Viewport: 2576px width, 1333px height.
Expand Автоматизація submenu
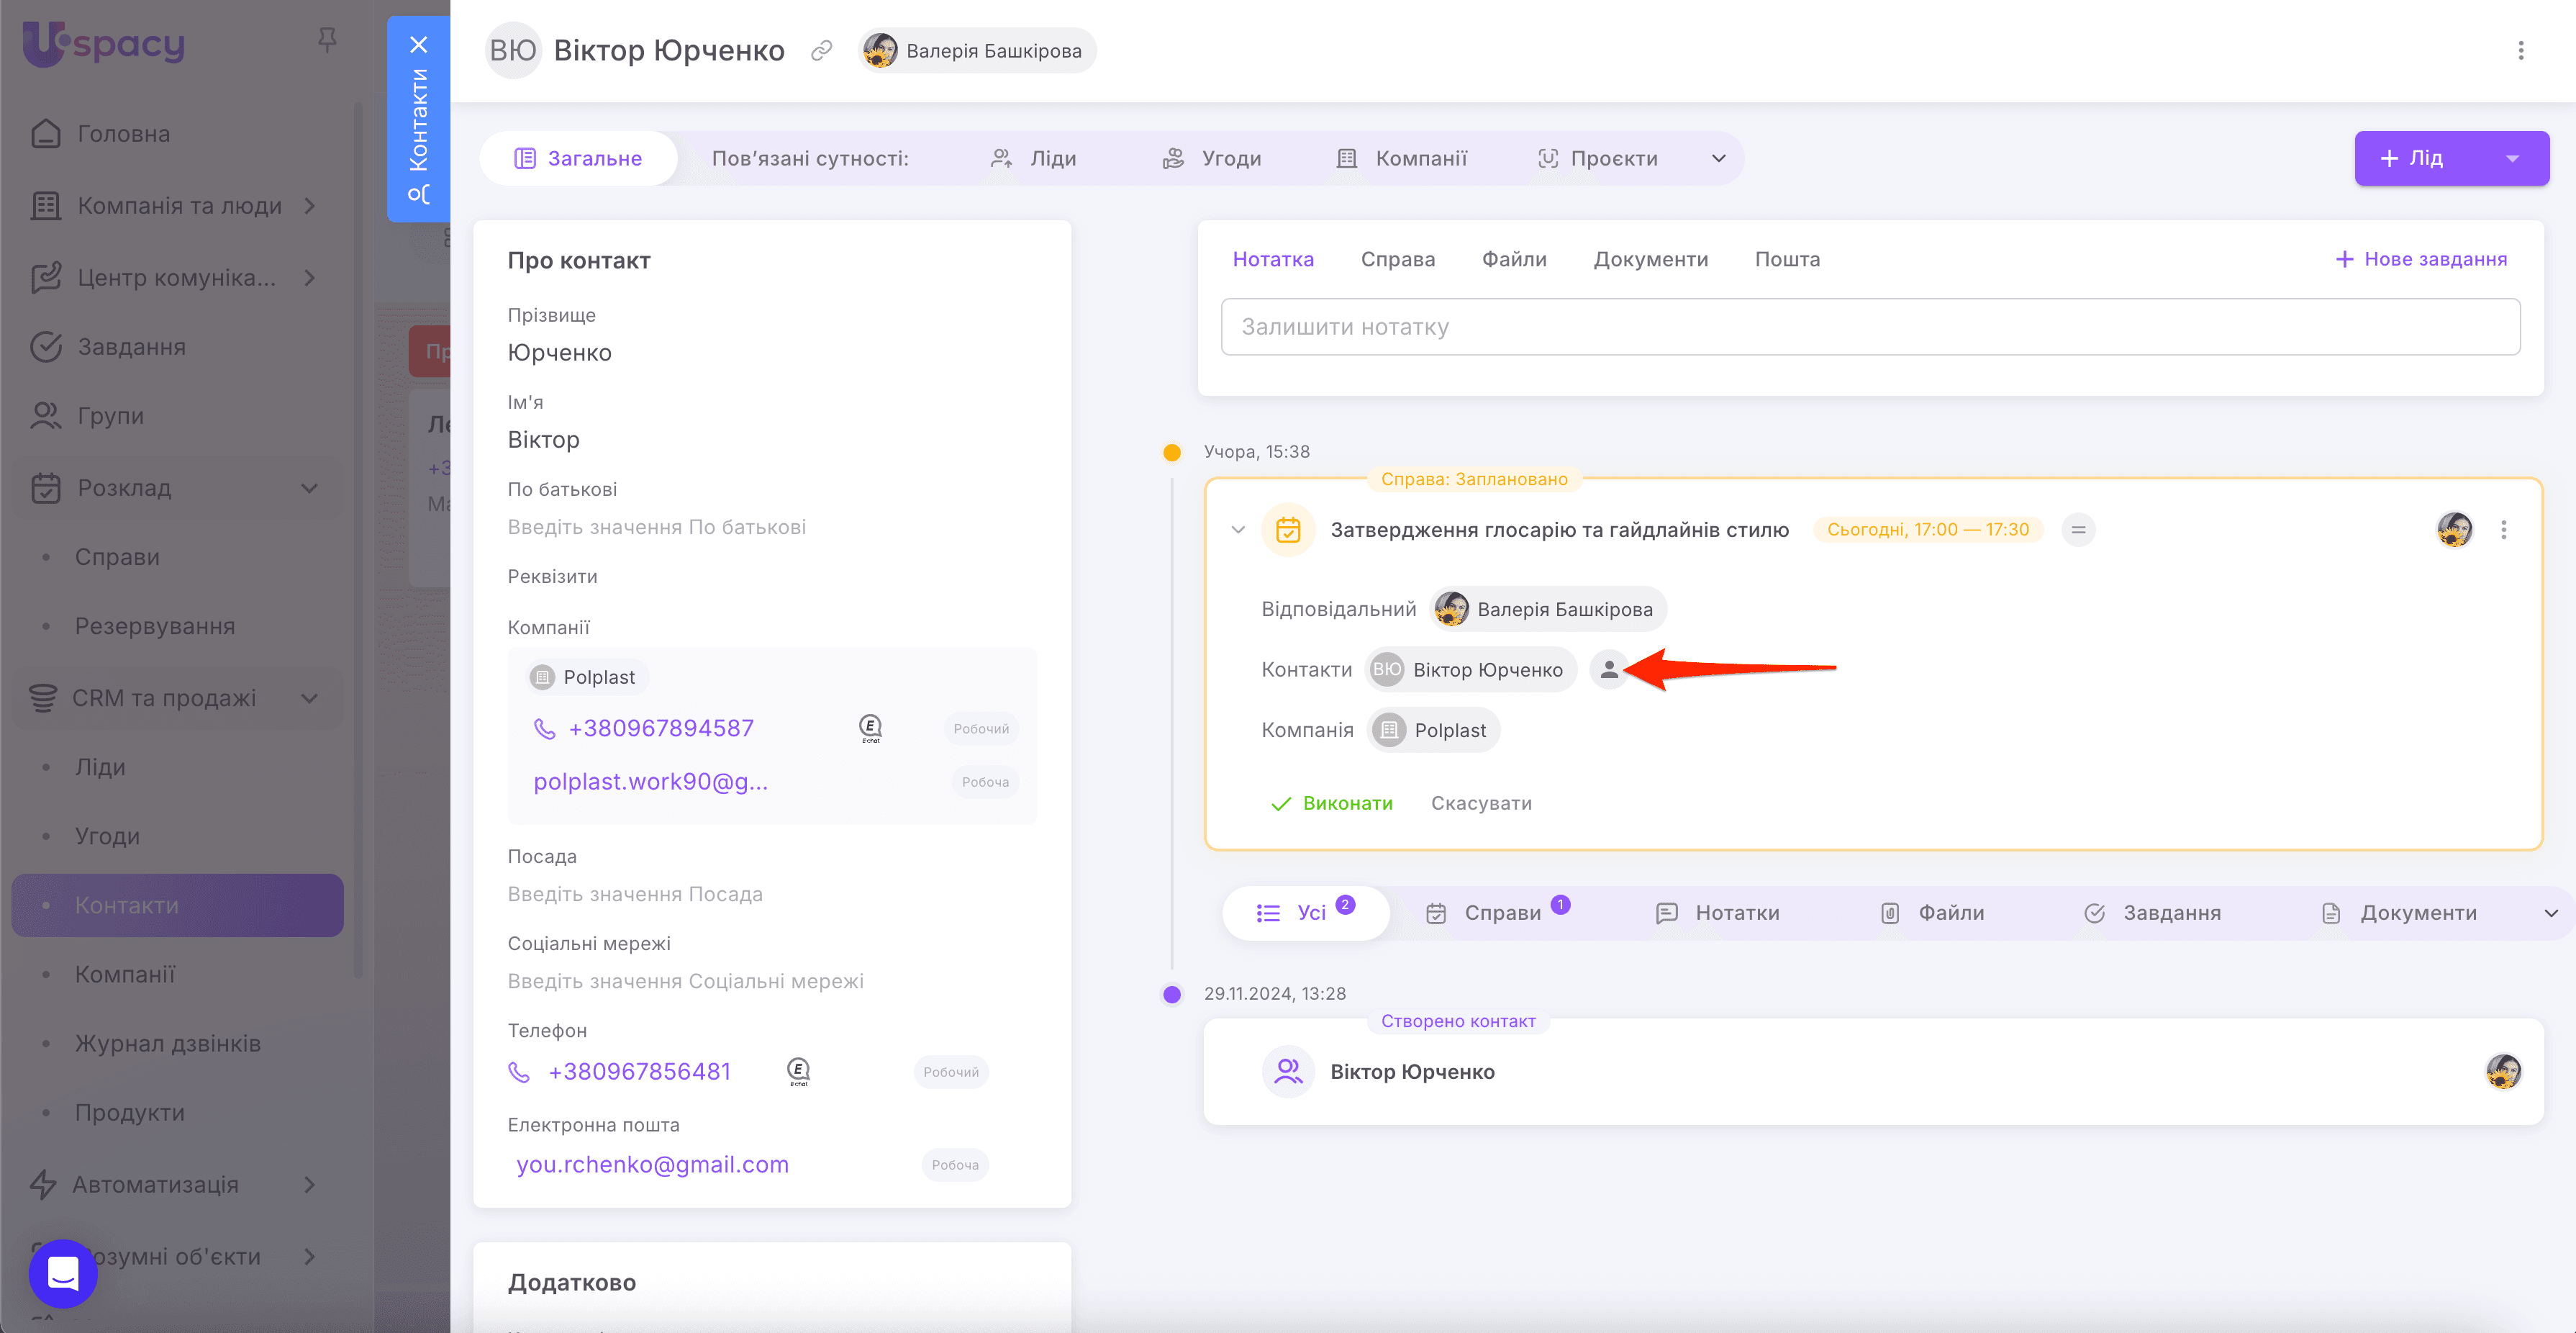coord(311,1184)
